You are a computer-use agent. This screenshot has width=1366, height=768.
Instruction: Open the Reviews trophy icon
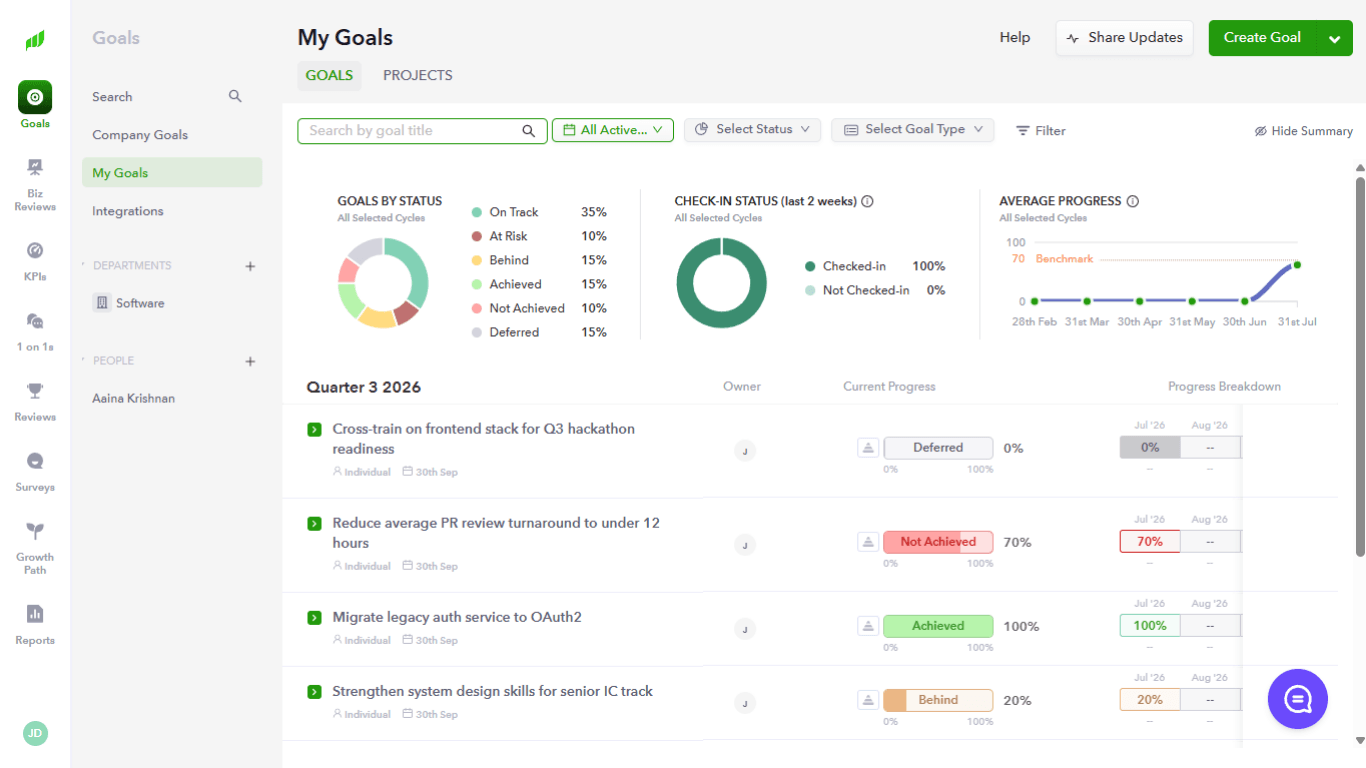click(35, 390)
